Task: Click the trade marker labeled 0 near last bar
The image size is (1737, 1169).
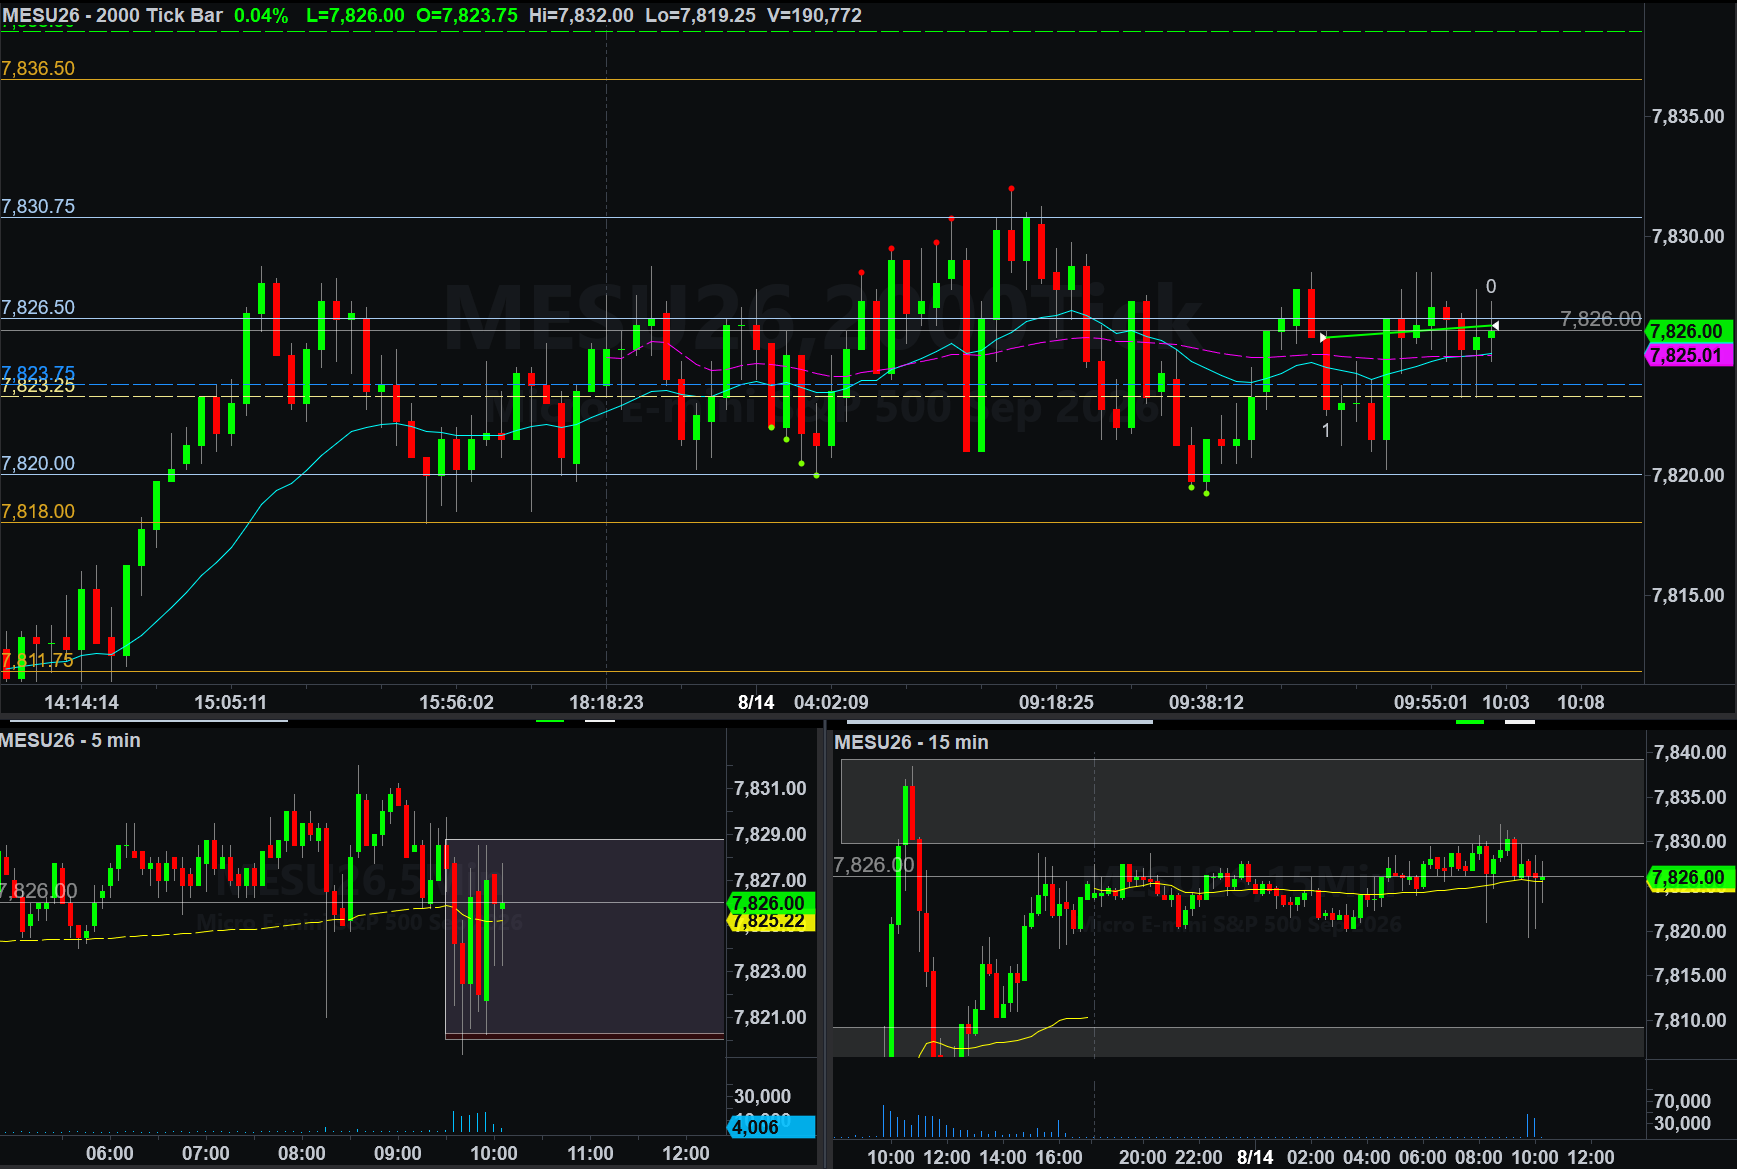Action: tap(1491, 287)
